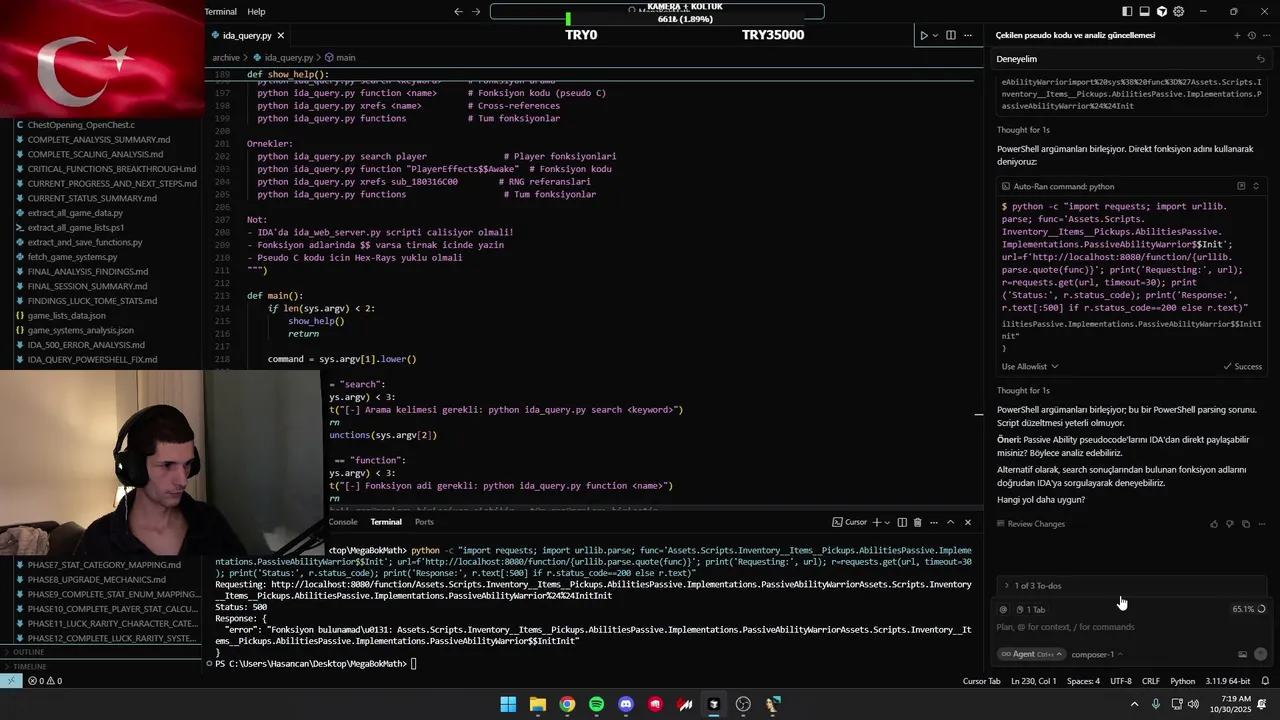This screenshot has height=720, width=1280.
Task: Close the terminal panel
Action: (967, 522)
